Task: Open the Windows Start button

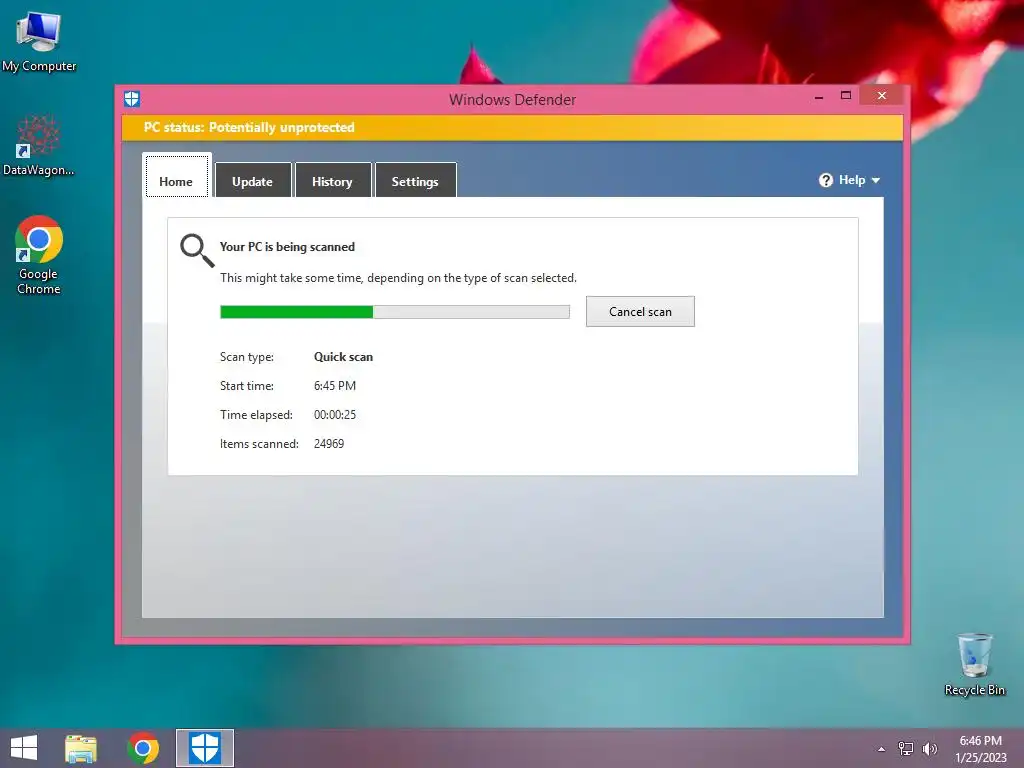Action: 24,748
